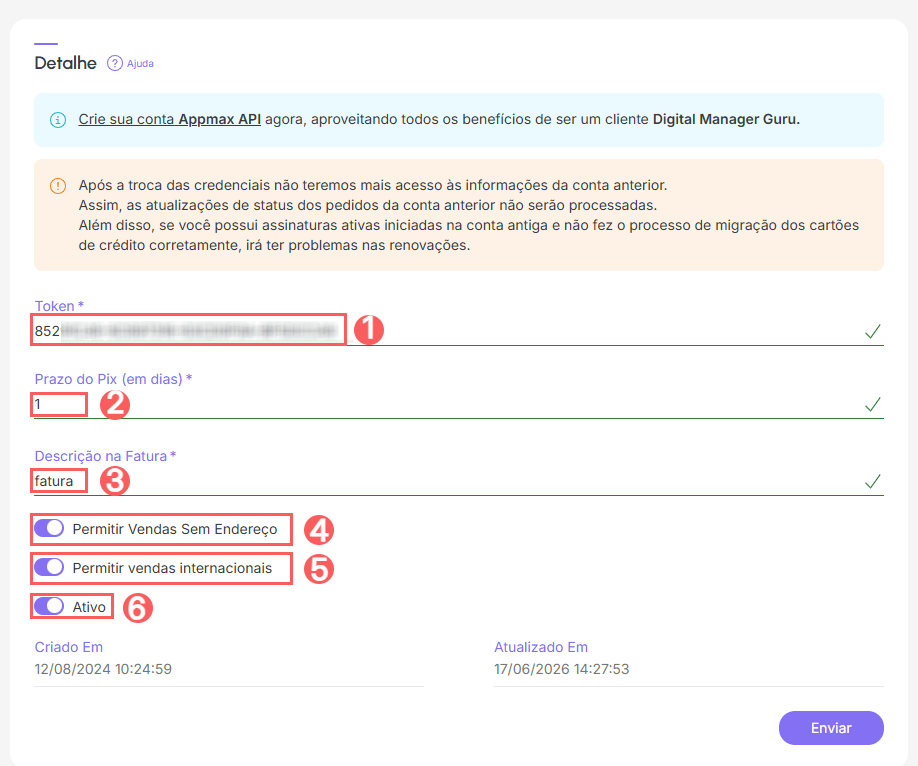Open the Crie sua conta Appmax API link
918x766 pixels.
pyautogui.click(x=170, y=119)
